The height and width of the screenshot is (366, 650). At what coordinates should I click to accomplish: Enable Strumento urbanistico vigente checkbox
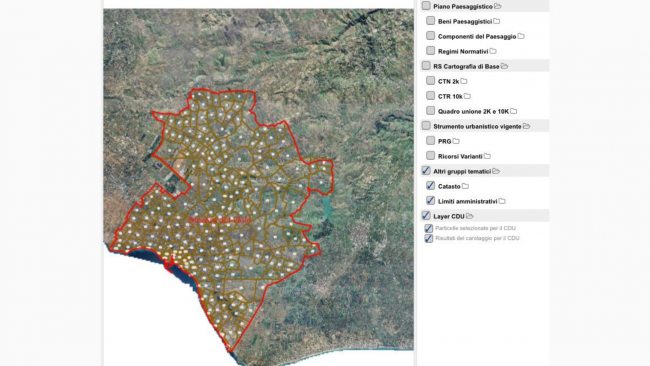(426, 126)
